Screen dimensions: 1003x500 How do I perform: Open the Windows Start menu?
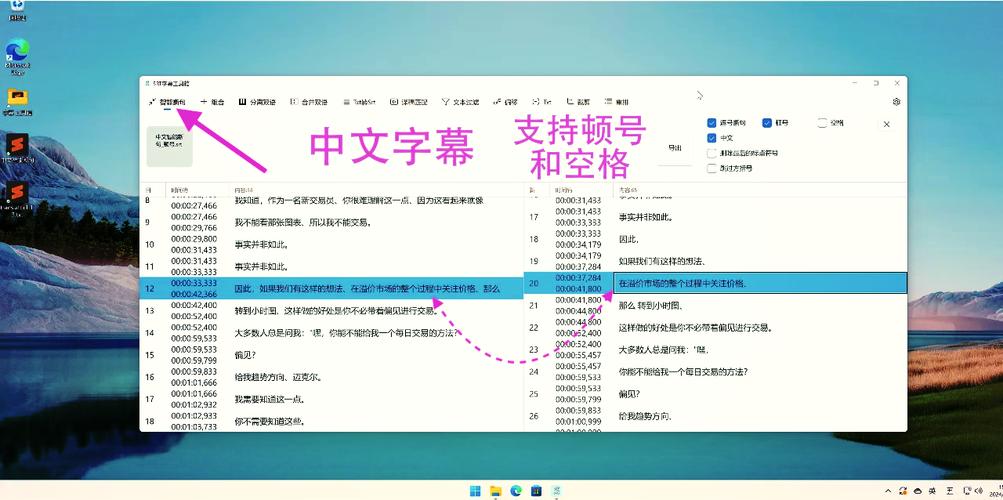[x=475, y=490]
